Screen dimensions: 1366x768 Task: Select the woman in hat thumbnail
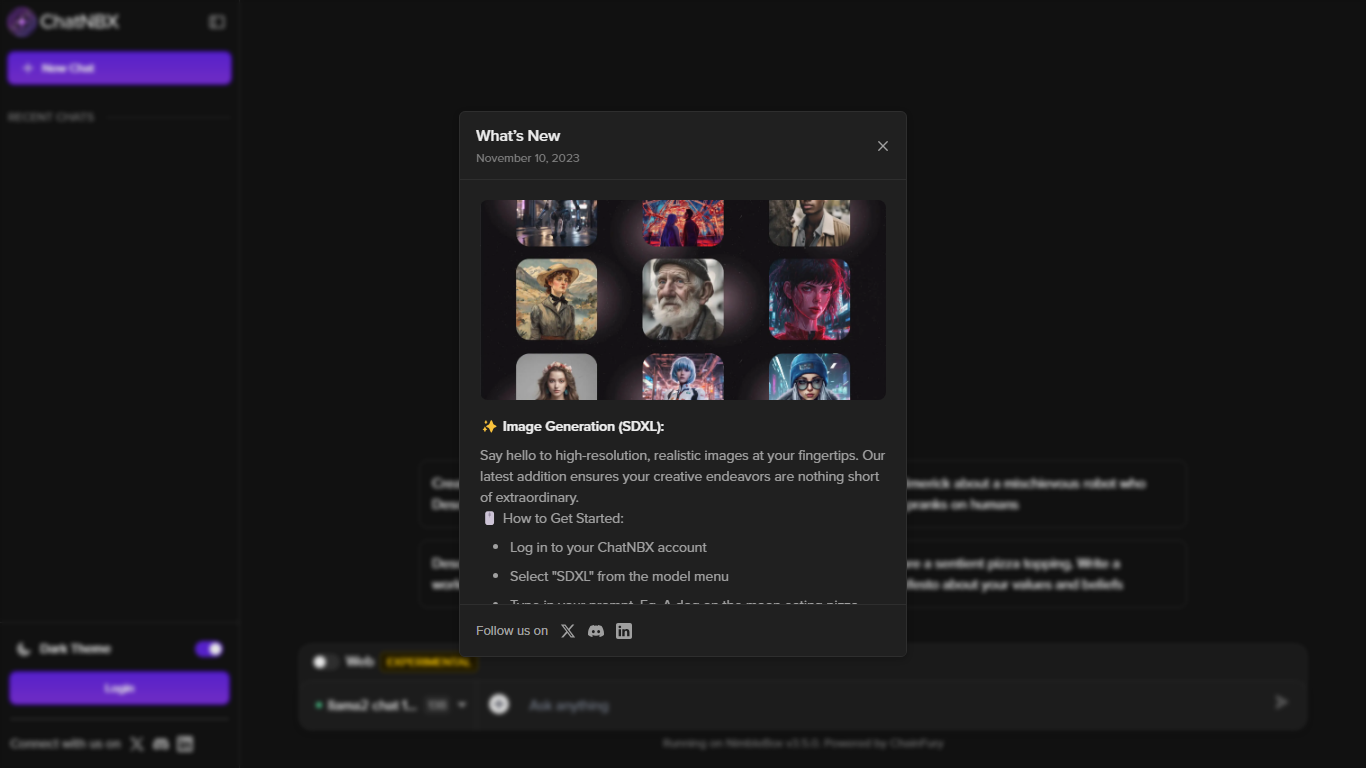556,300
